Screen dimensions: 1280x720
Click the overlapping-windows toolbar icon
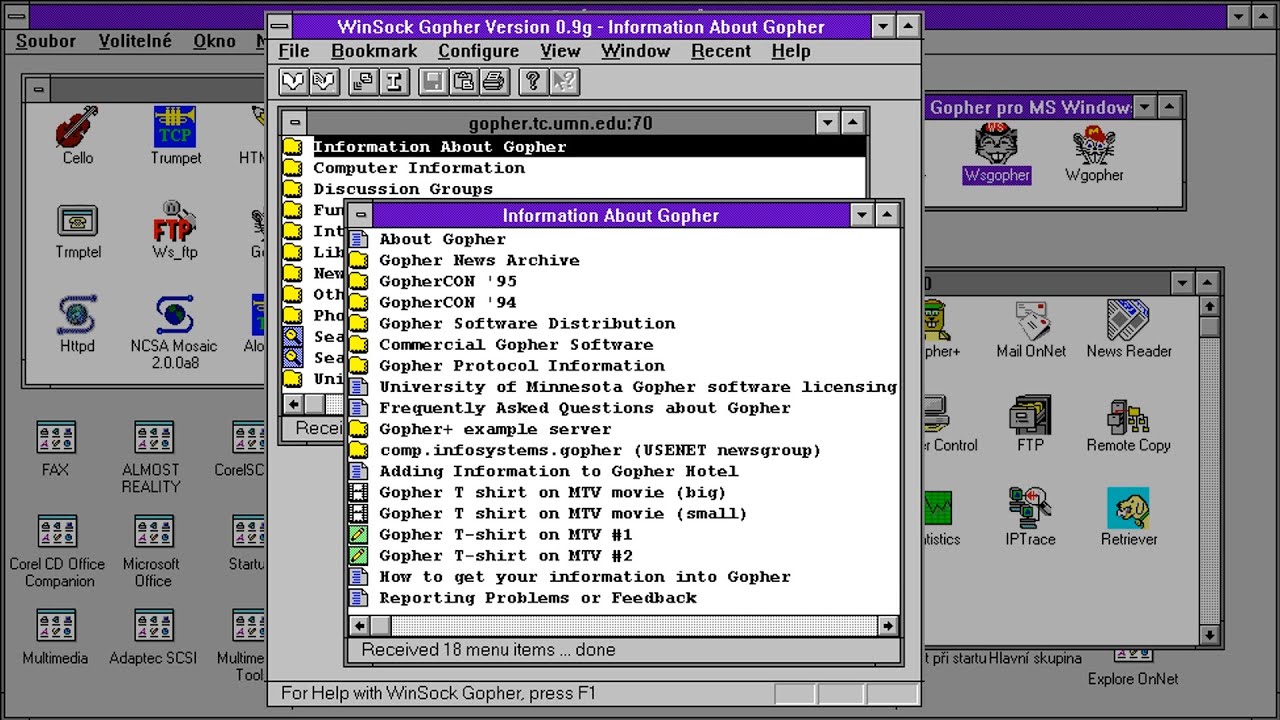click(364, 81)
